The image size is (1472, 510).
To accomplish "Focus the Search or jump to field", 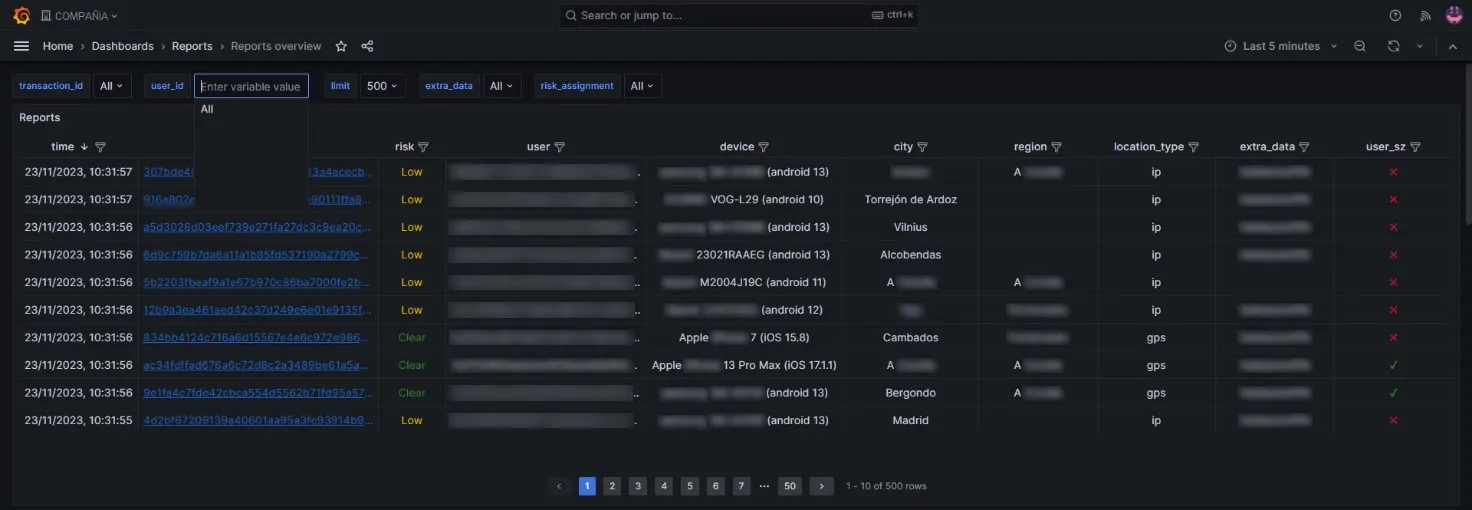I will coord(738,15).
